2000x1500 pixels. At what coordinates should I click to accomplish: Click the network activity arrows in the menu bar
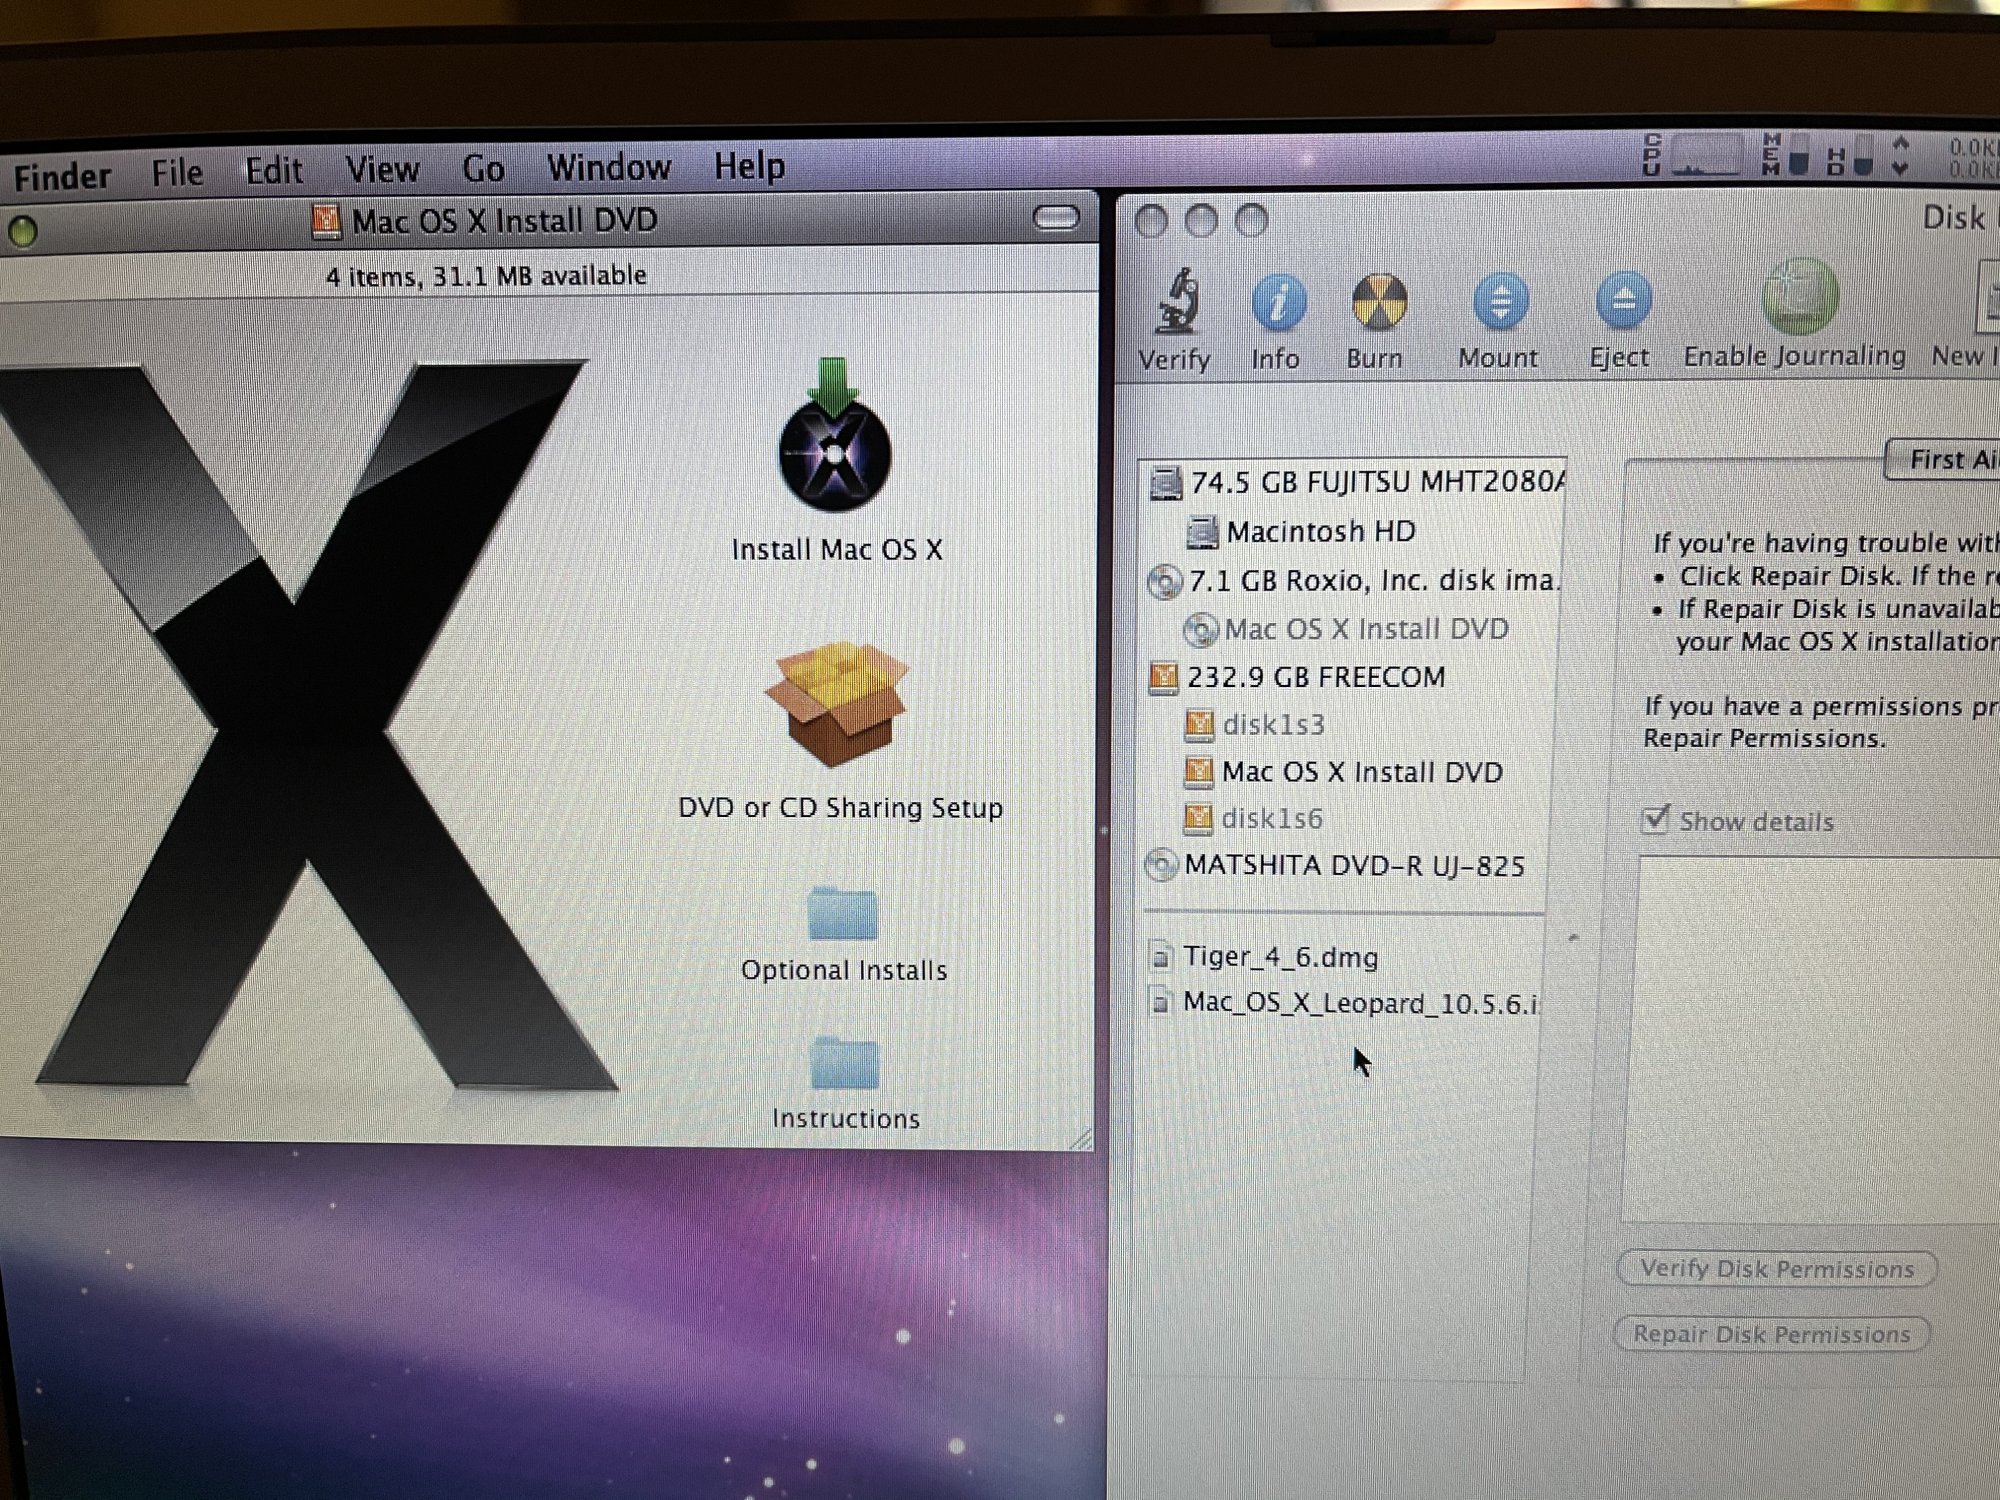coord(1901,157)
